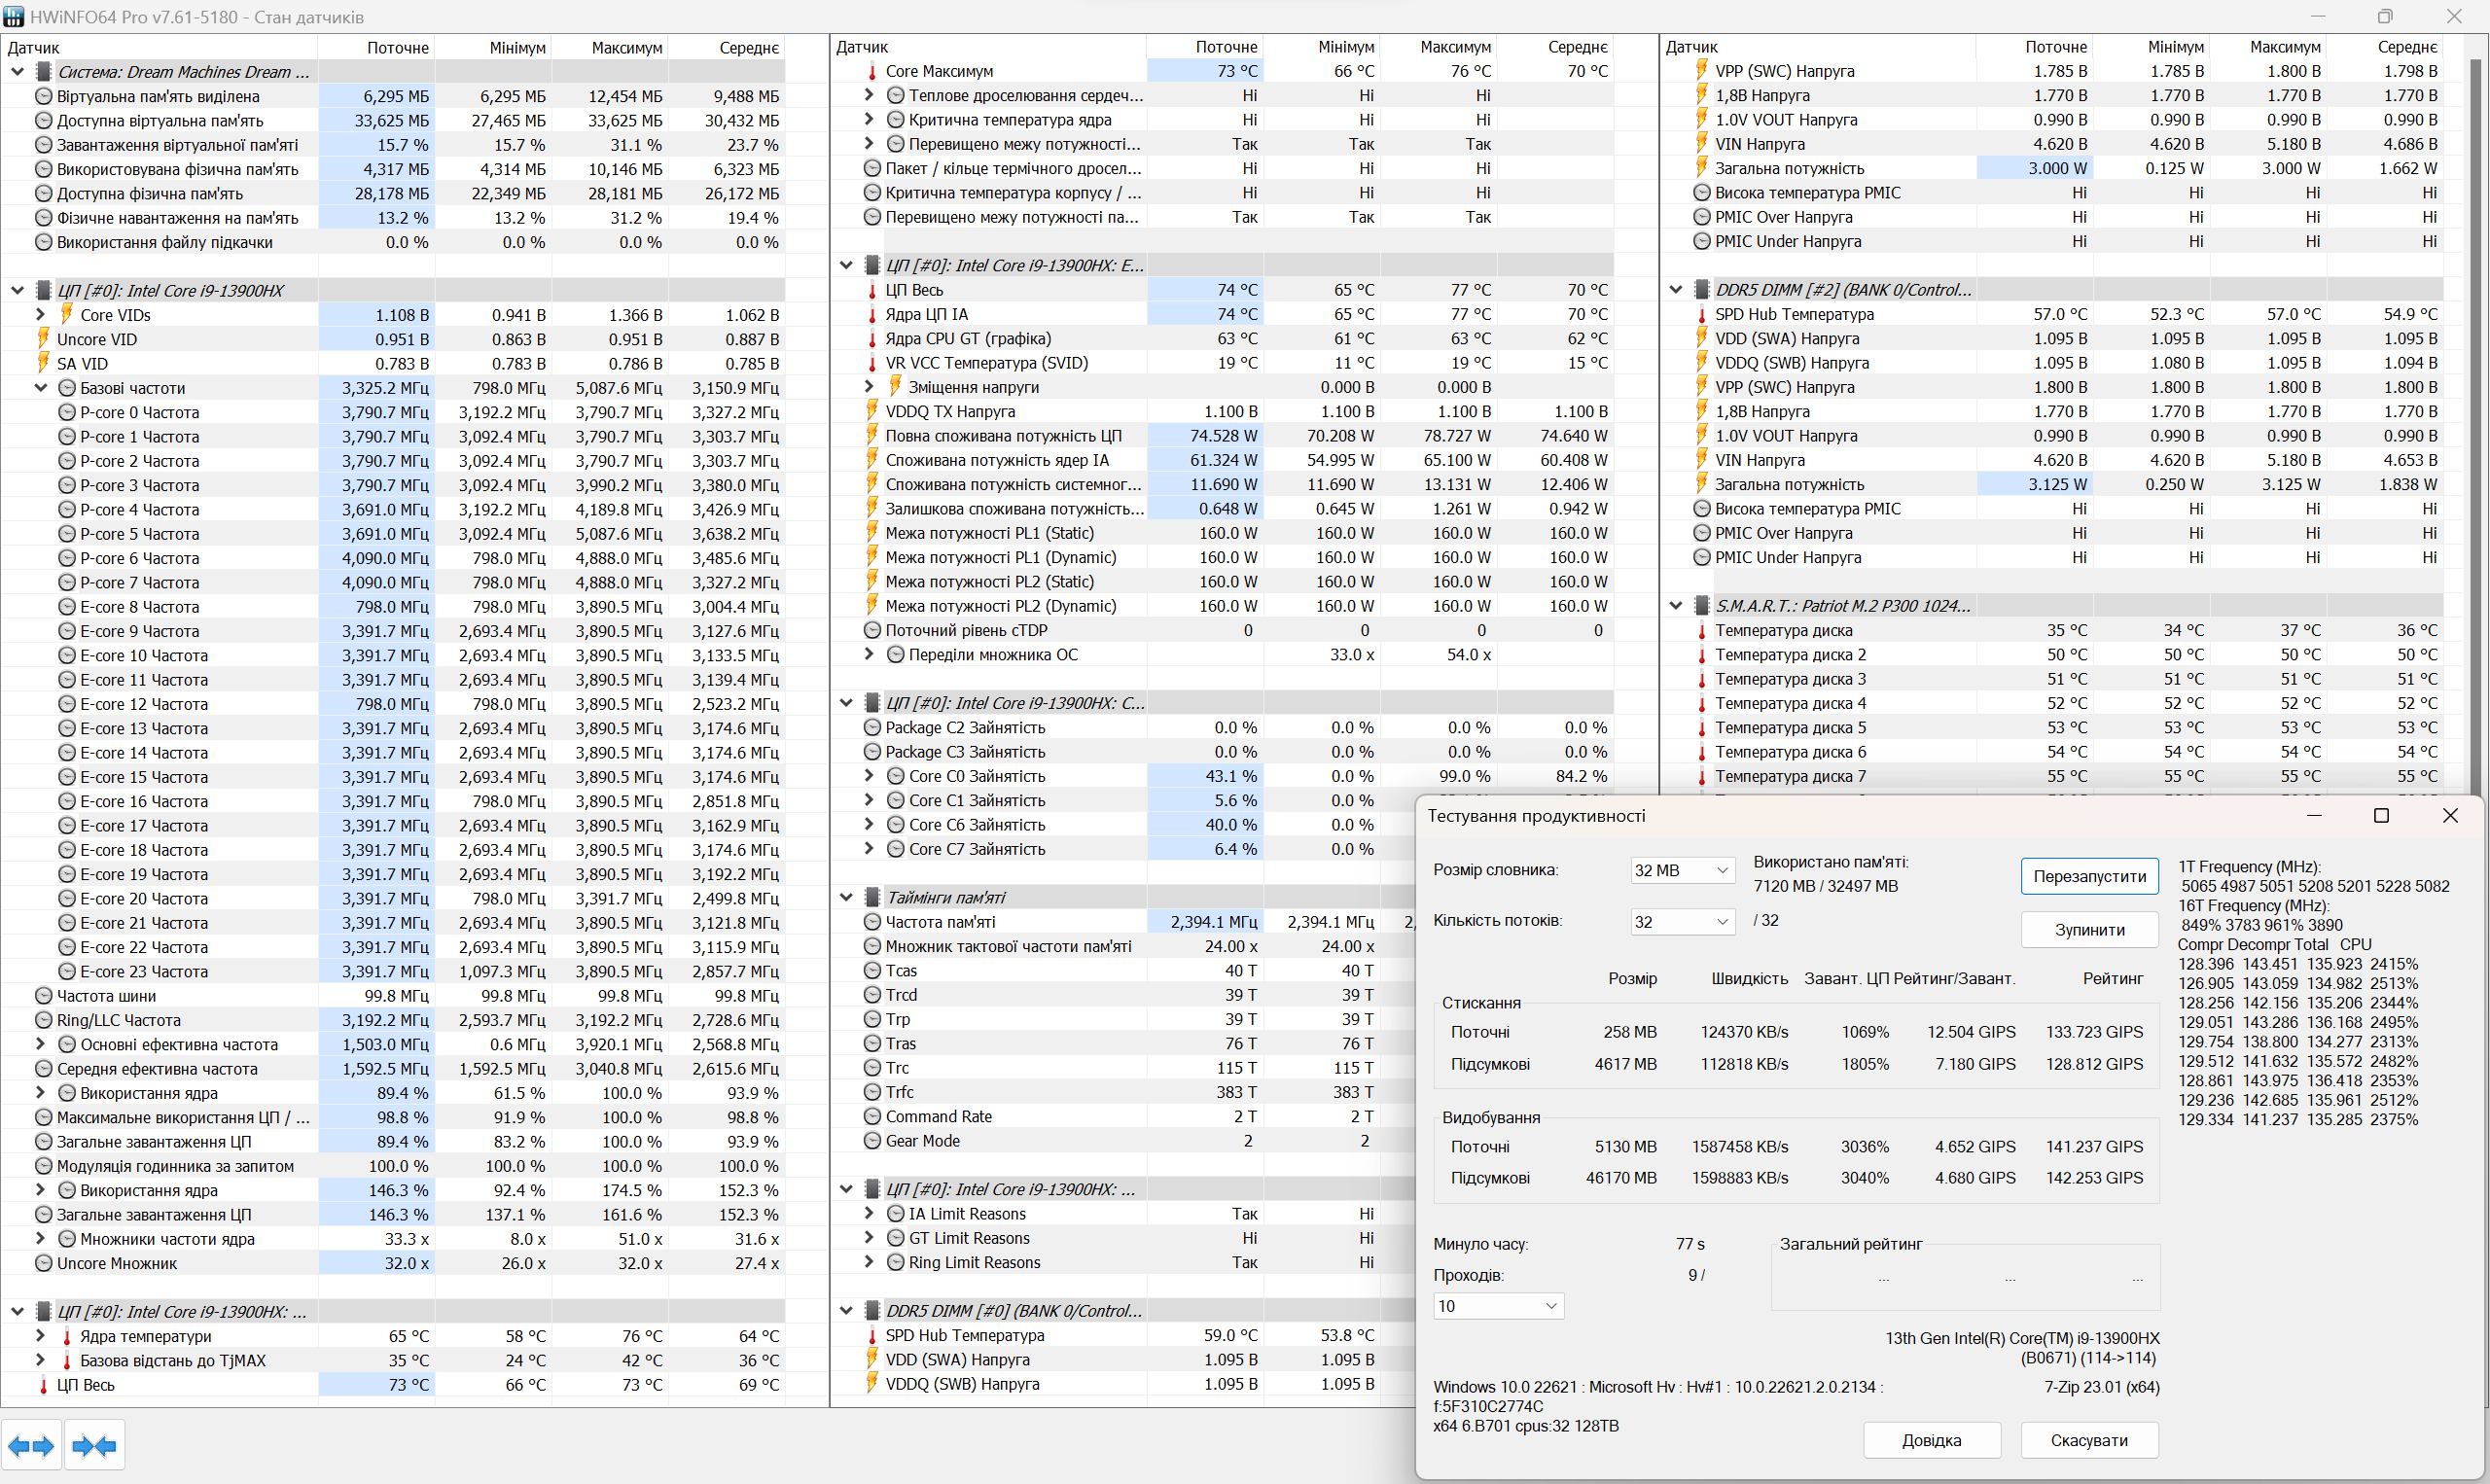Image resolution: width=2490 pixels, height=1484 pixels.
Task: Click the circle icon beside Gear Mode
Action: pos(872,1140)
